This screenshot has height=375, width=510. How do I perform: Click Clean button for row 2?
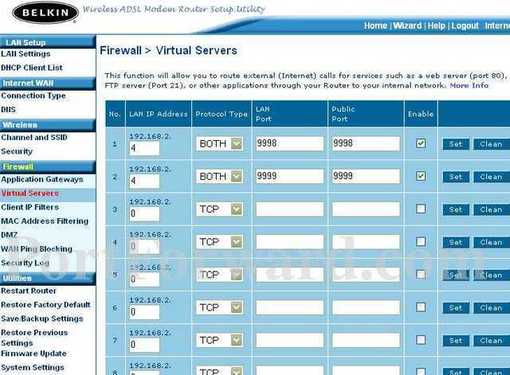point(491,177)
